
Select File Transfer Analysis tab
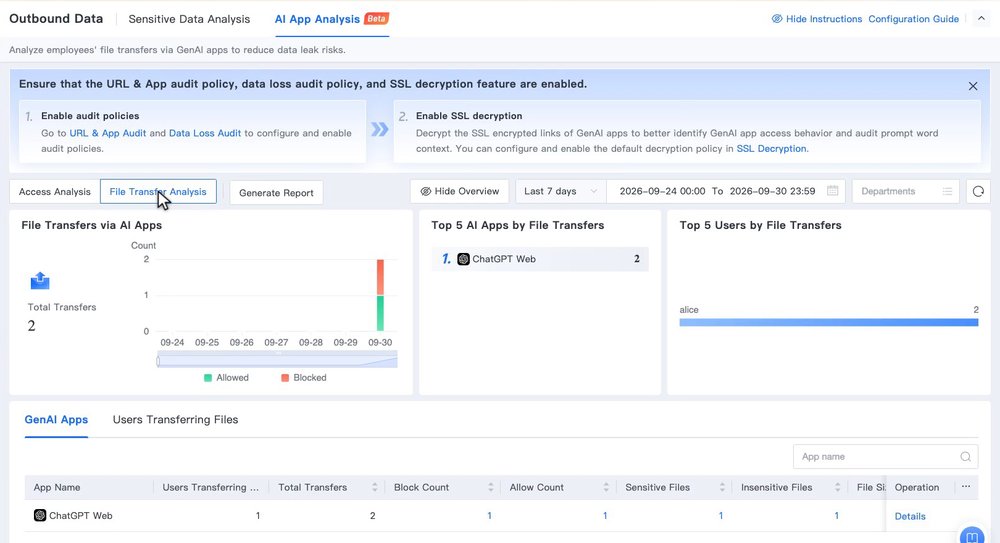click(158, 191)
